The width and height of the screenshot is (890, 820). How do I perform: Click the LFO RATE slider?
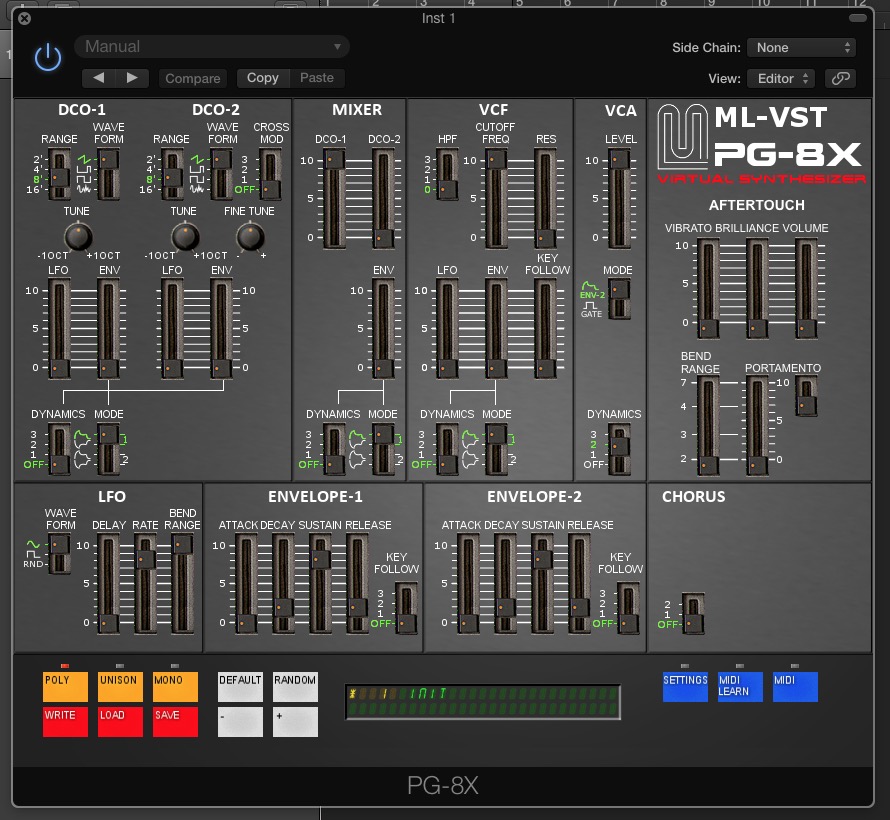pyautogui.click(x=145, y=584)
